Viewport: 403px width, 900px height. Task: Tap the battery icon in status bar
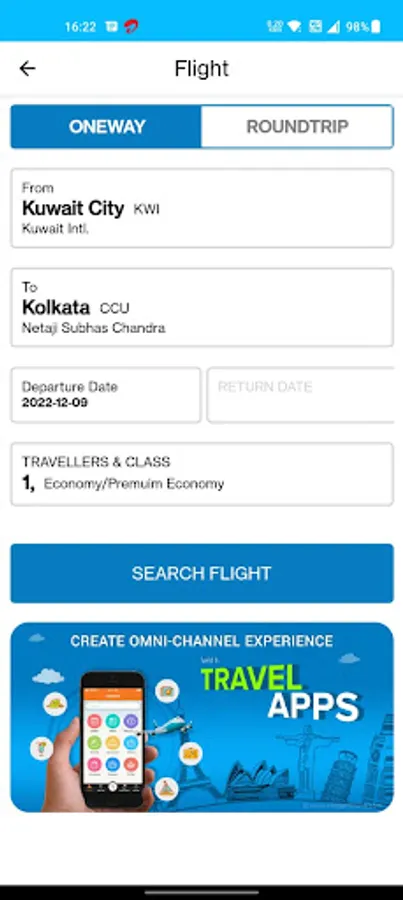coord(376,26)
